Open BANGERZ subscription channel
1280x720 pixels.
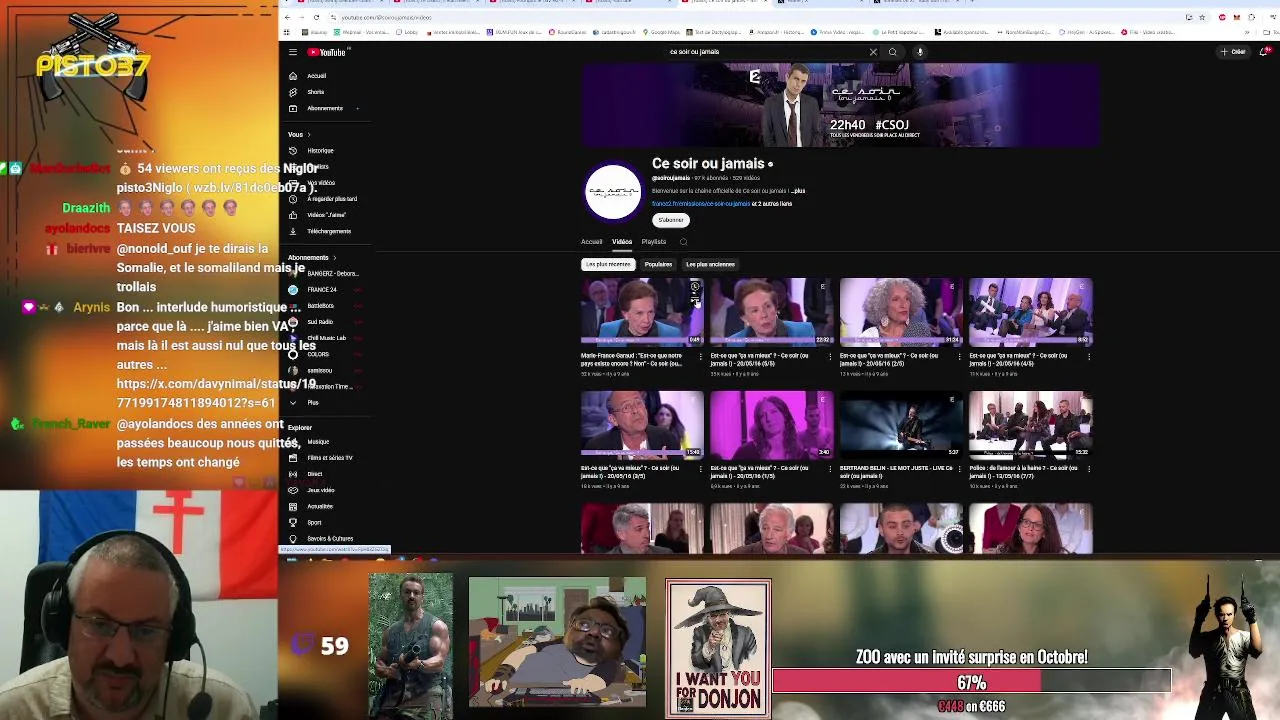(x=325, y=274)
